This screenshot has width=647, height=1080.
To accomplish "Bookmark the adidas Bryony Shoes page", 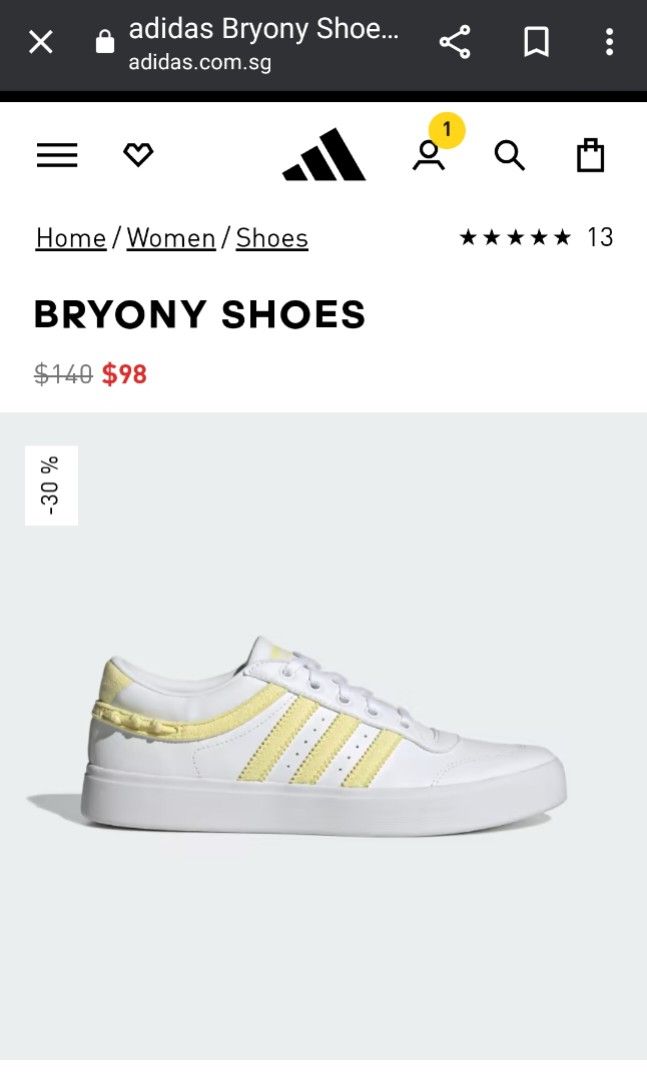I will point(536,42).
